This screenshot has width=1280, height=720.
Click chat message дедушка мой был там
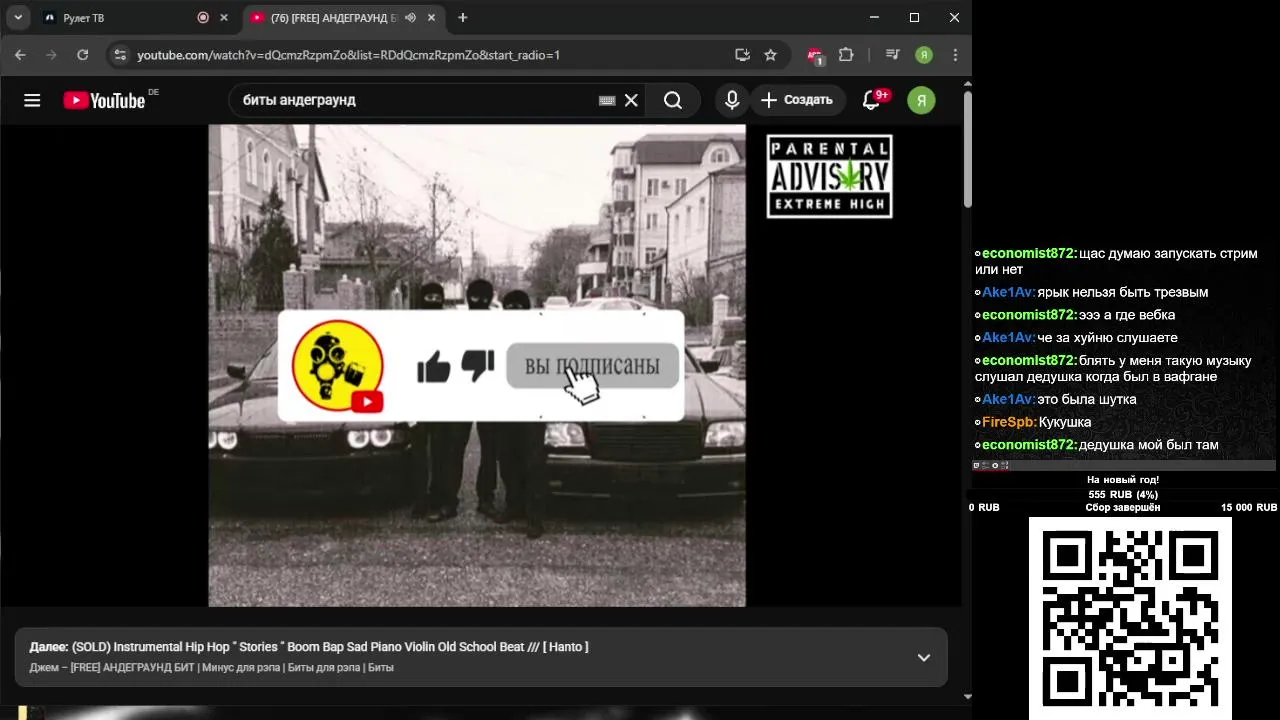pos(1149,445)
